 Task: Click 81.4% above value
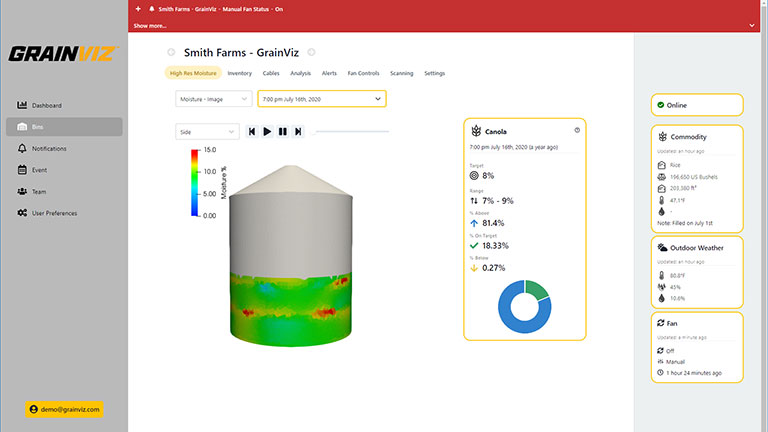pyautogui.click(x=493, y=223)
